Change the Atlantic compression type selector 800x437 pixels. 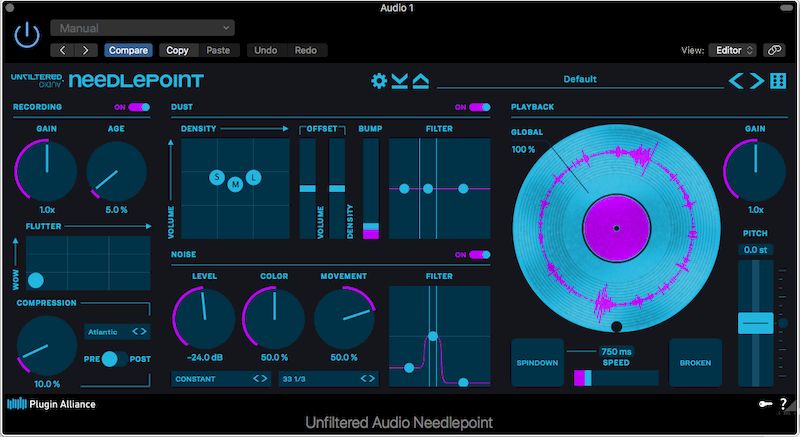[117, 331]
